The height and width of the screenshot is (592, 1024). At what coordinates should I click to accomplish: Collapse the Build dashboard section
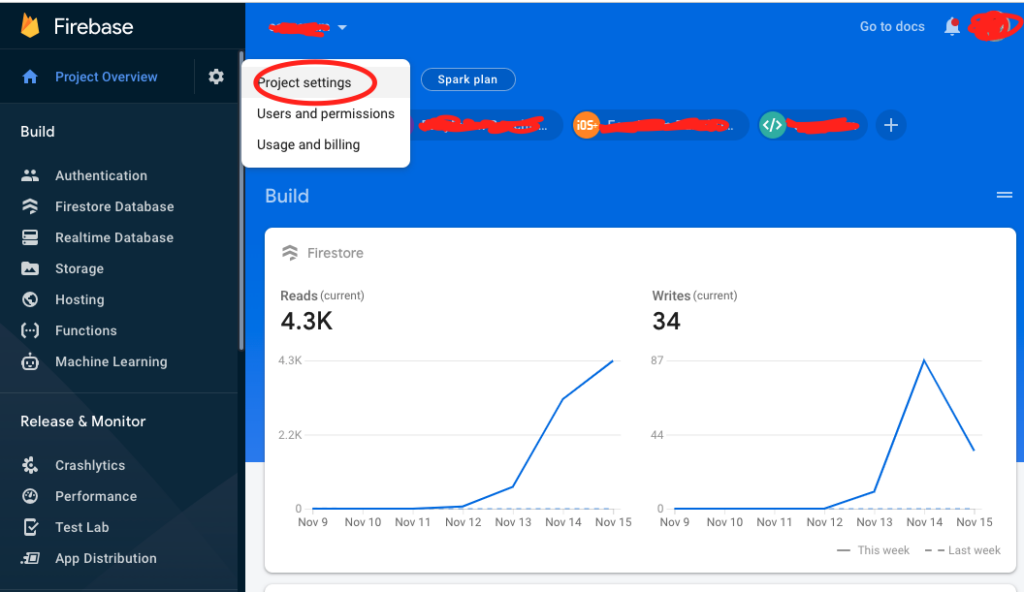click(x=1004, y=195)
